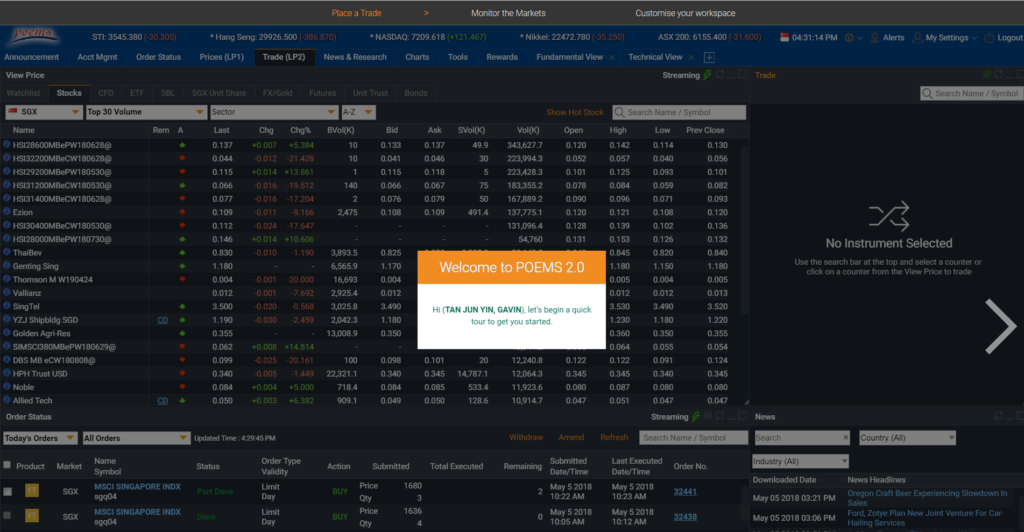Viewport: 1024px width, 532px height.
Task: Click the Amend order button
Action: click(571, 437)
